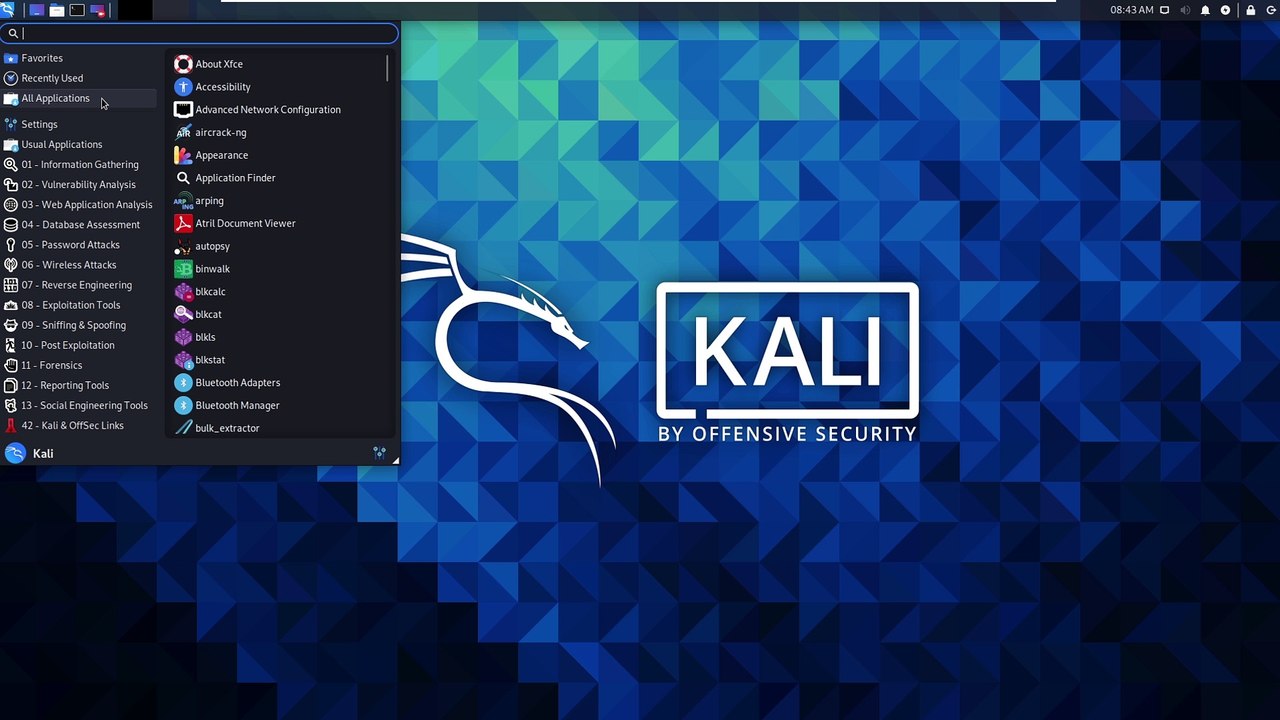Launch blkcalc entry

tap(276, 292)
